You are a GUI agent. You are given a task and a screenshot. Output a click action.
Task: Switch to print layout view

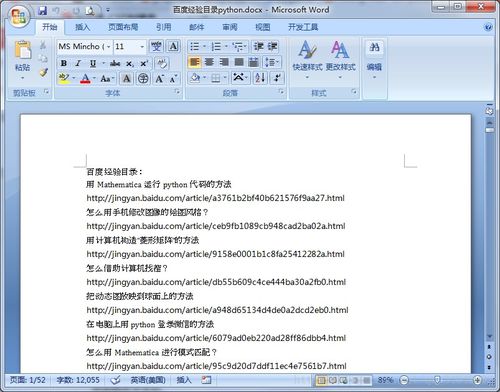click(321, 380)
